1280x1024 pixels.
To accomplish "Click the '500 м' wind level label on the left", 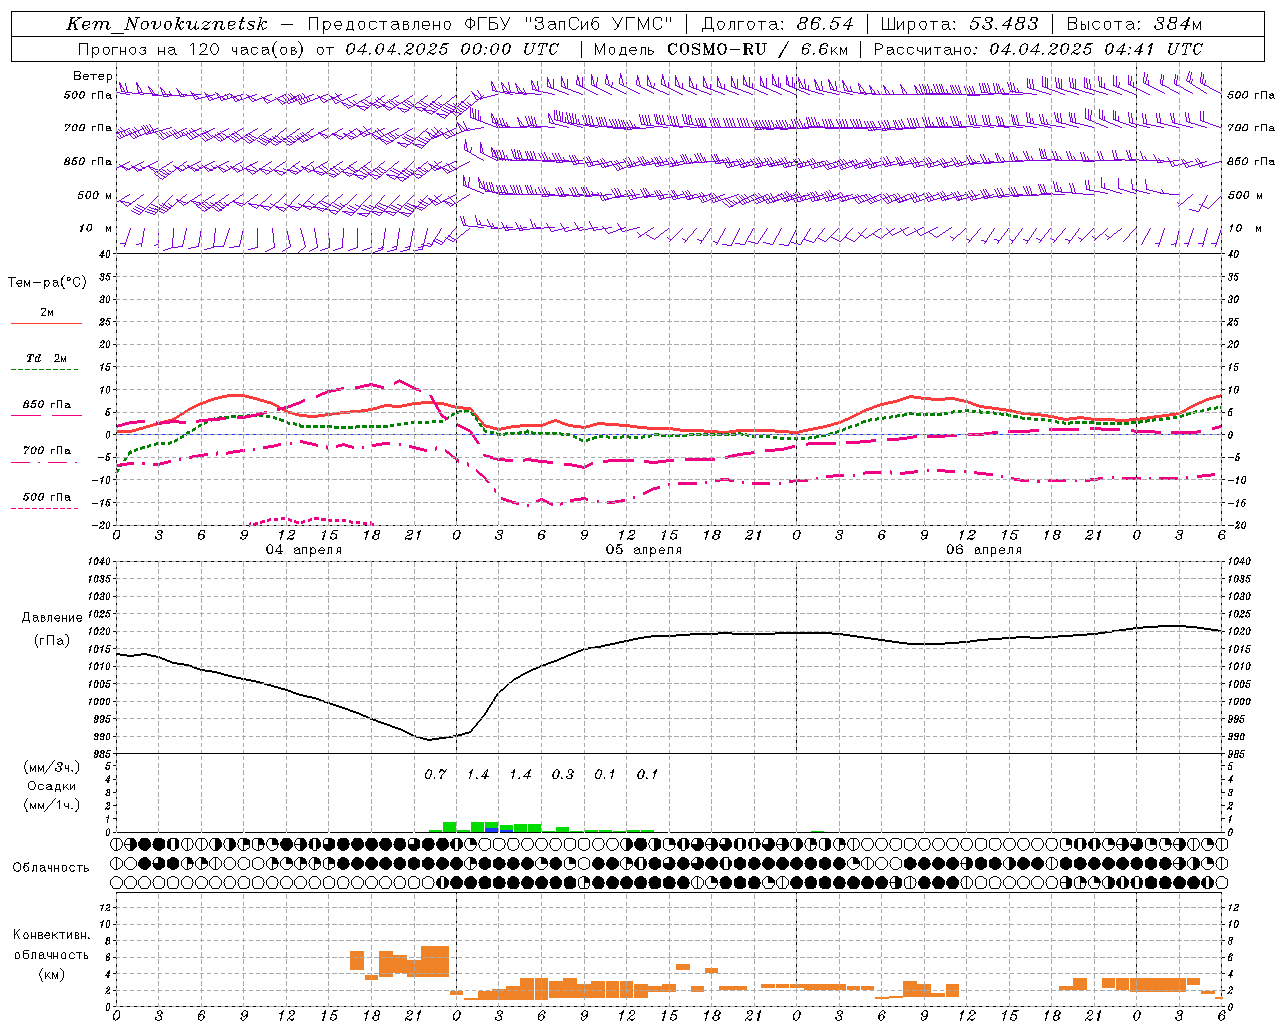I will tap(95, 196).
